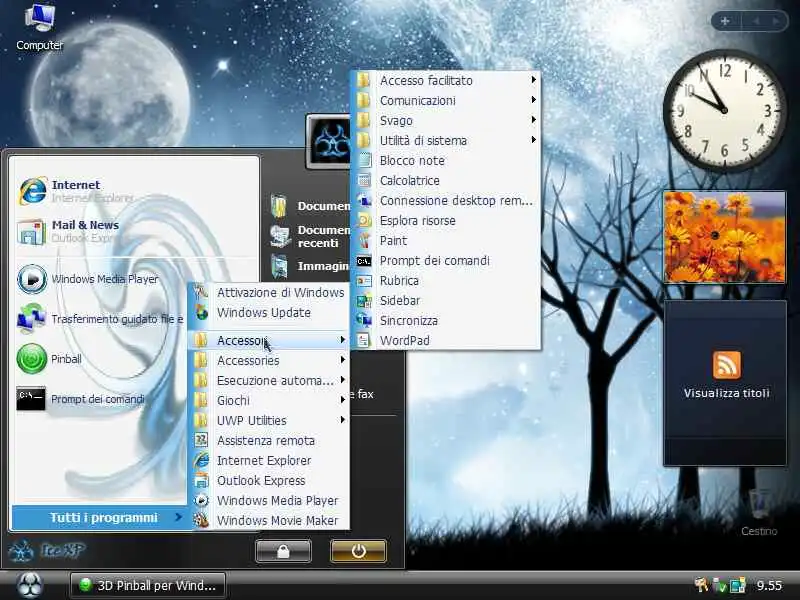Click the network tray icon beside the clock
Image resolution: width=800 pixels, height=600 pixels.
coord(737,585)
